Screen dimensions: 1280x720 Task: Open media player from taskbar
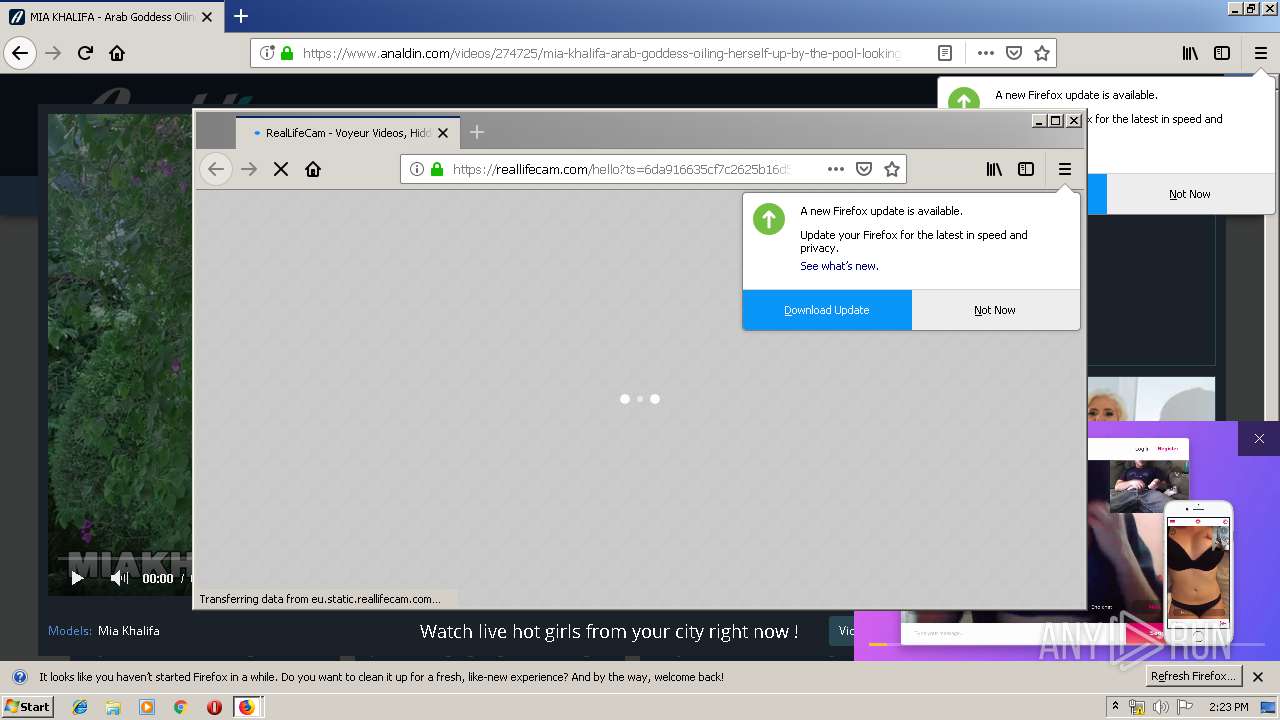[x=147, y=707]
